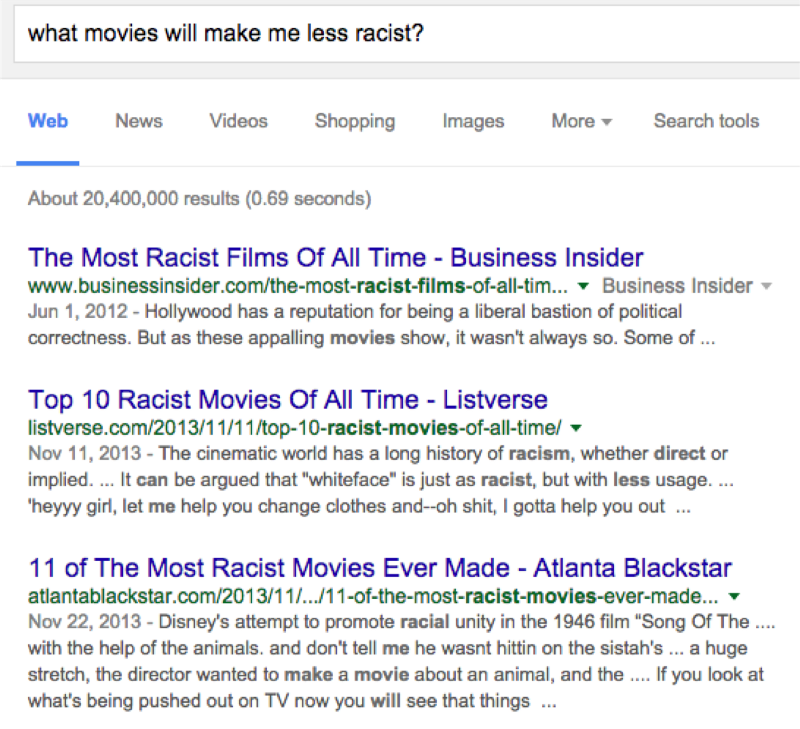Open The Most Racist Films Of All Time link

(335, 257)
